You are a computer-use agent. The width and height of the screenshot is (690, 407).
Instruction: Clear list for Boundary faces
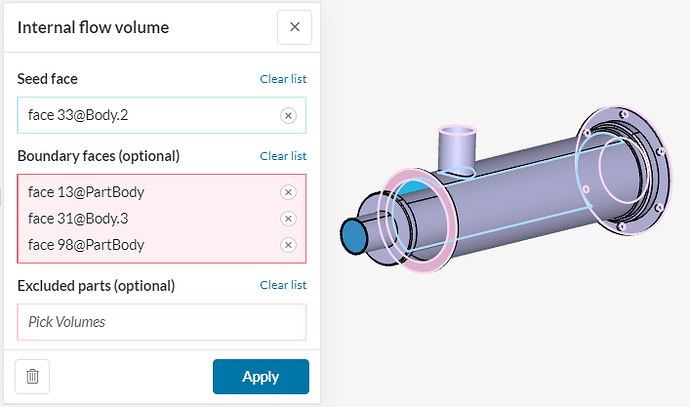(283, 156)
